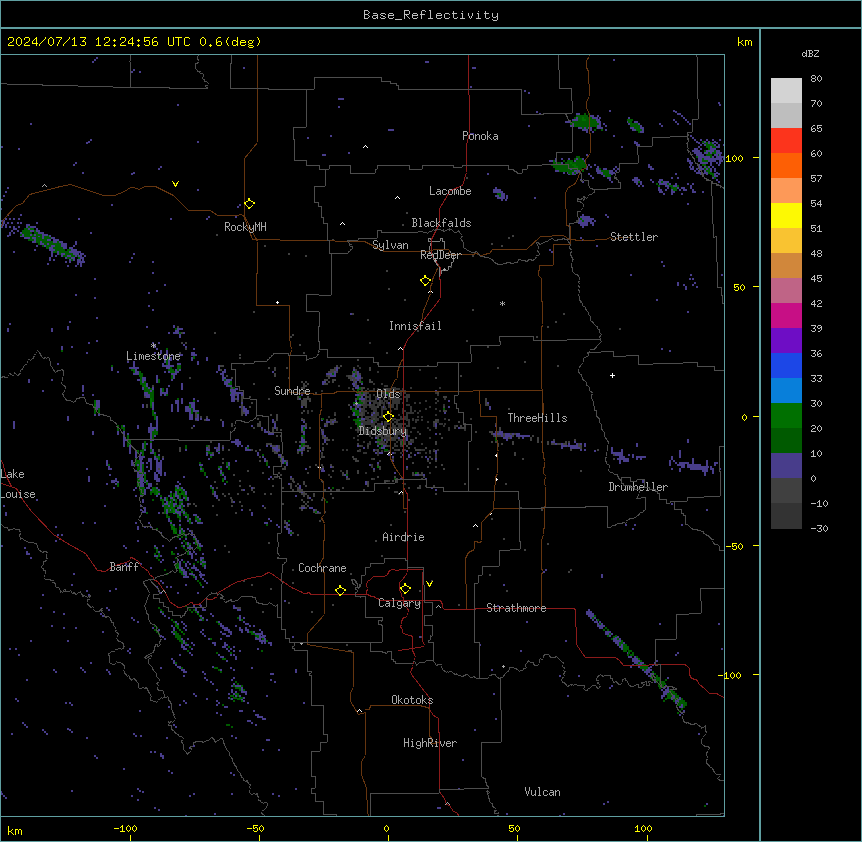
Task: Click the Okotoks label
Action: pos(412,700)
